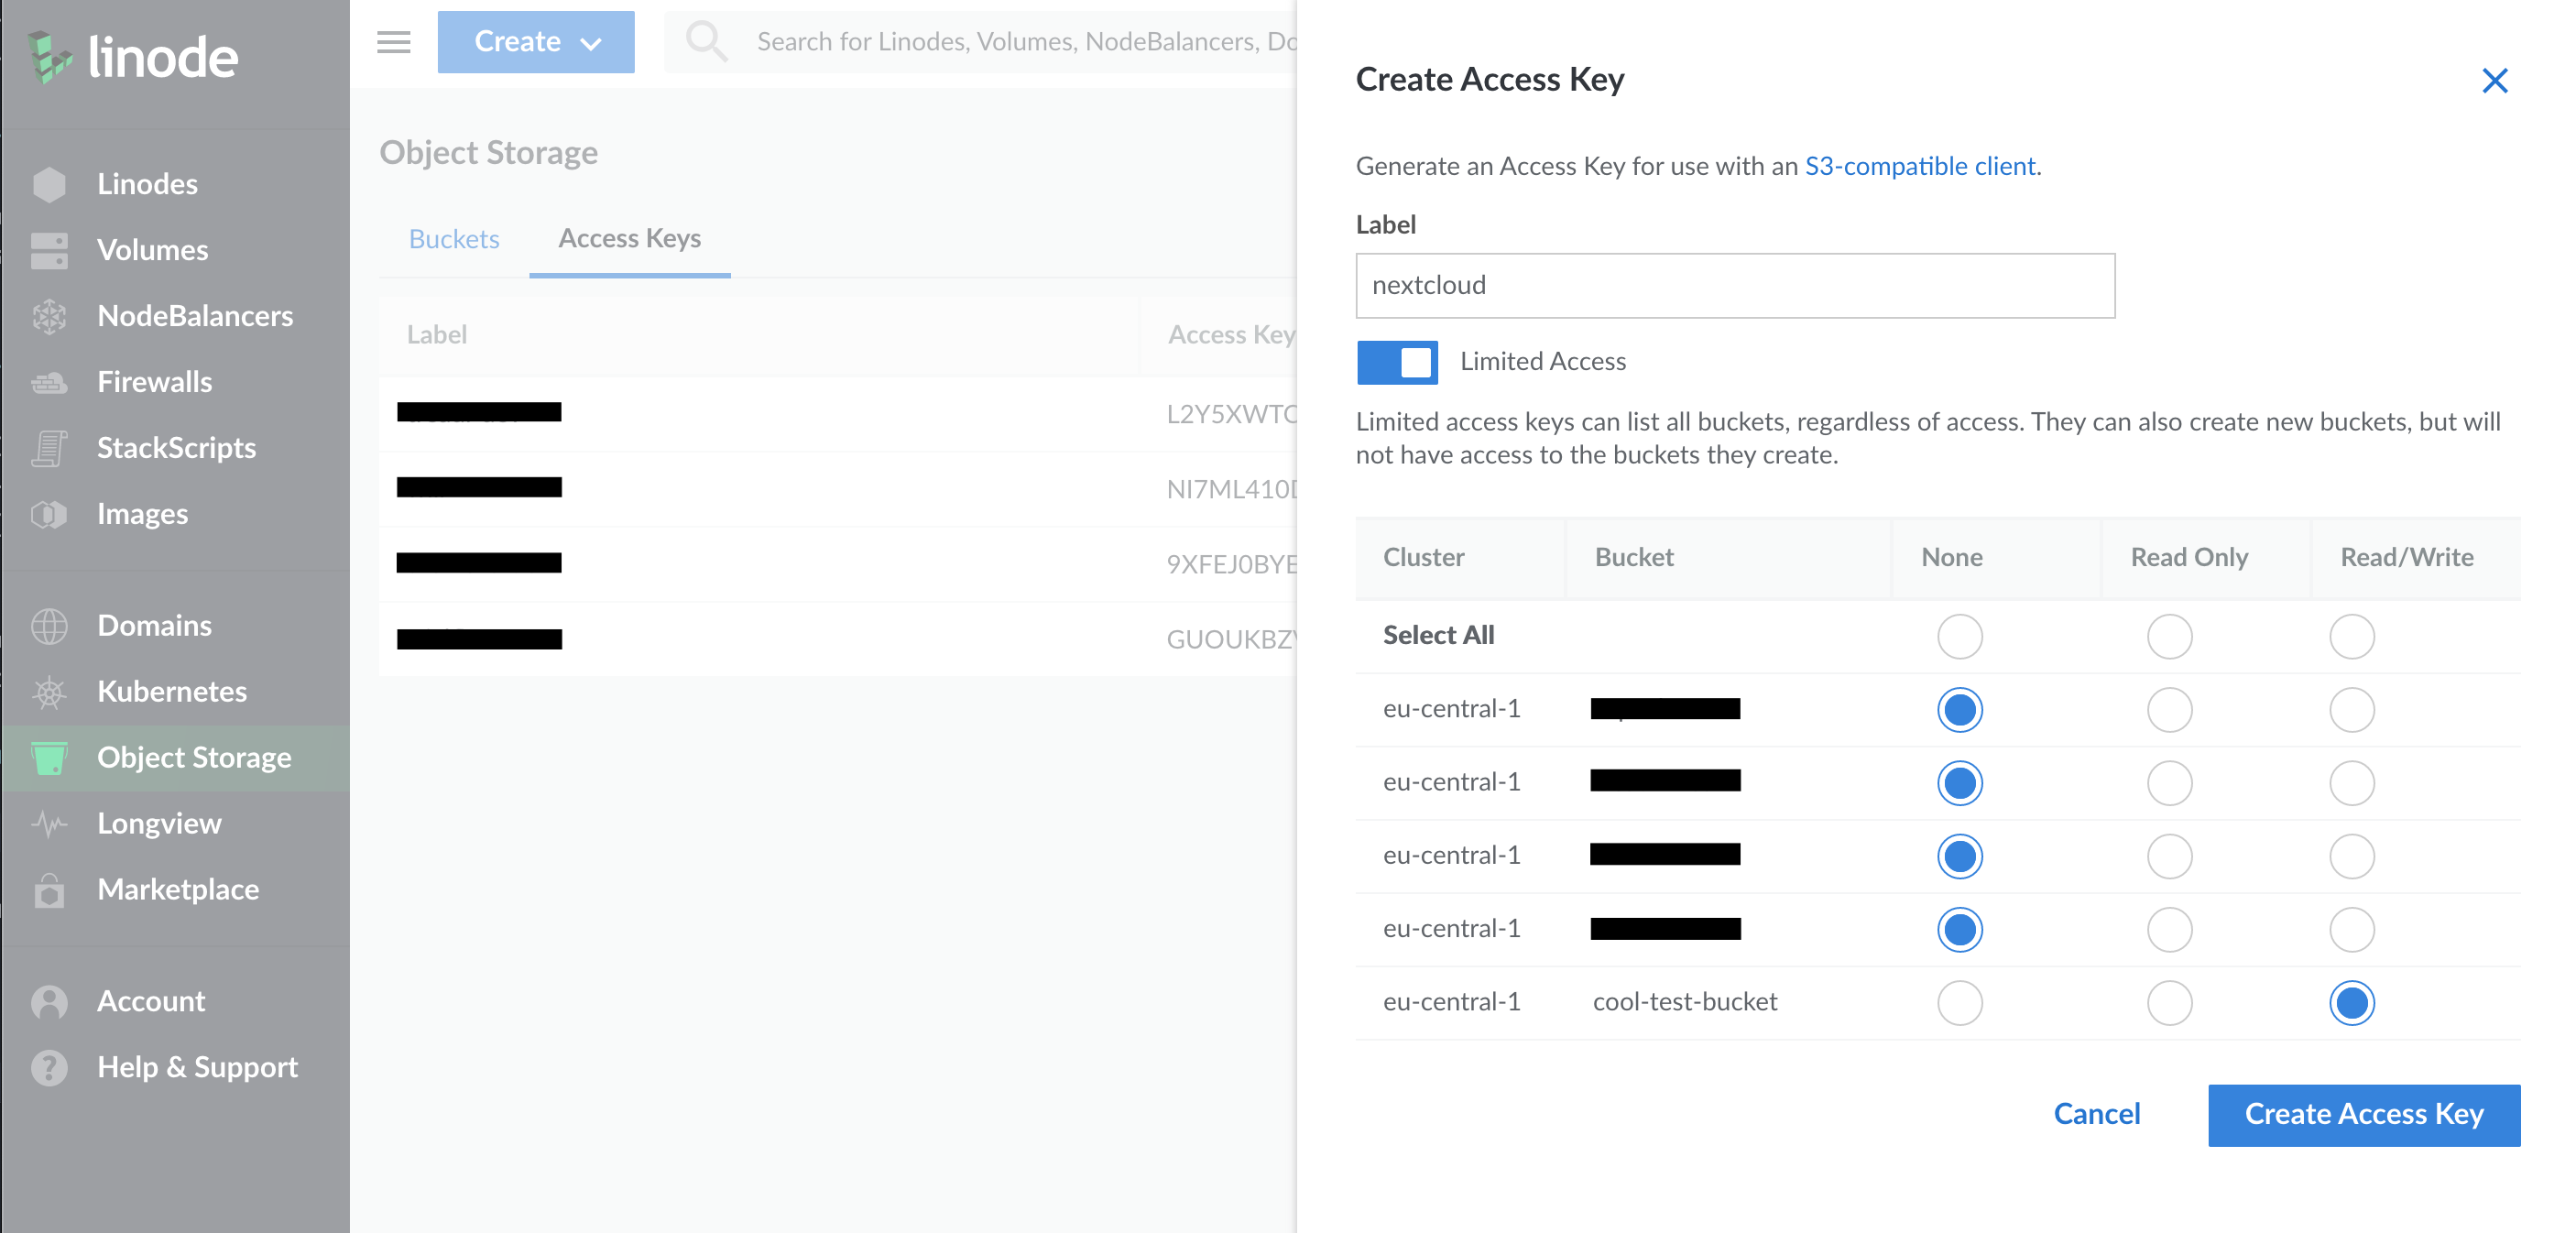2576x1233 pixels.
Task: Click the Create Access Key button
Action: point(2363,1115)
